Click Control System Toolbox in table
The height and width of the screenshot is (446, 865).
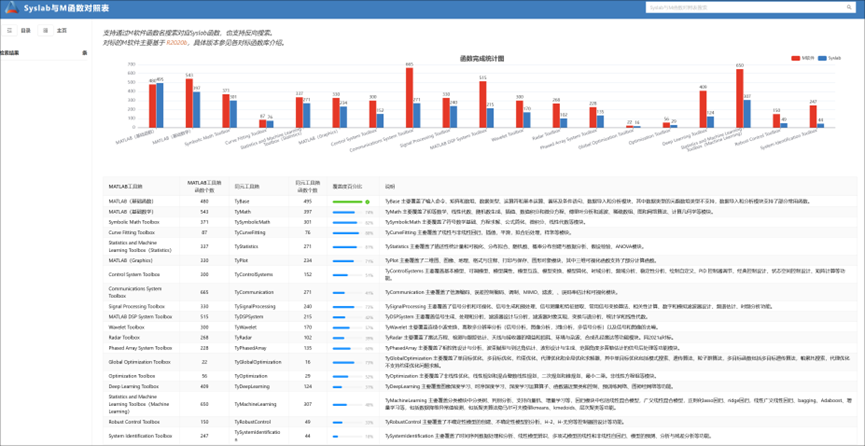click(135, 274)
